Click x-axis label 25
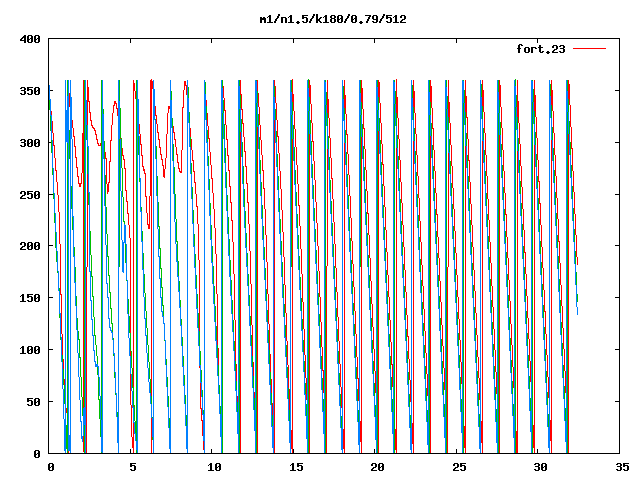Screen dimensions: 640x480 tap(459, 467)
